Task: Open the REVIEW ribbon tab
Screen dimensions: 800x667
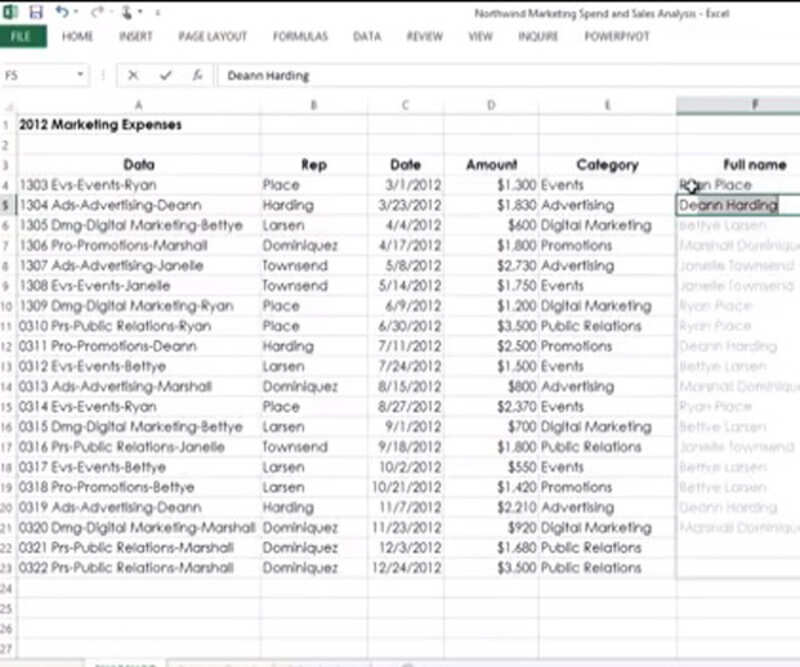Action: click(424, 37)
